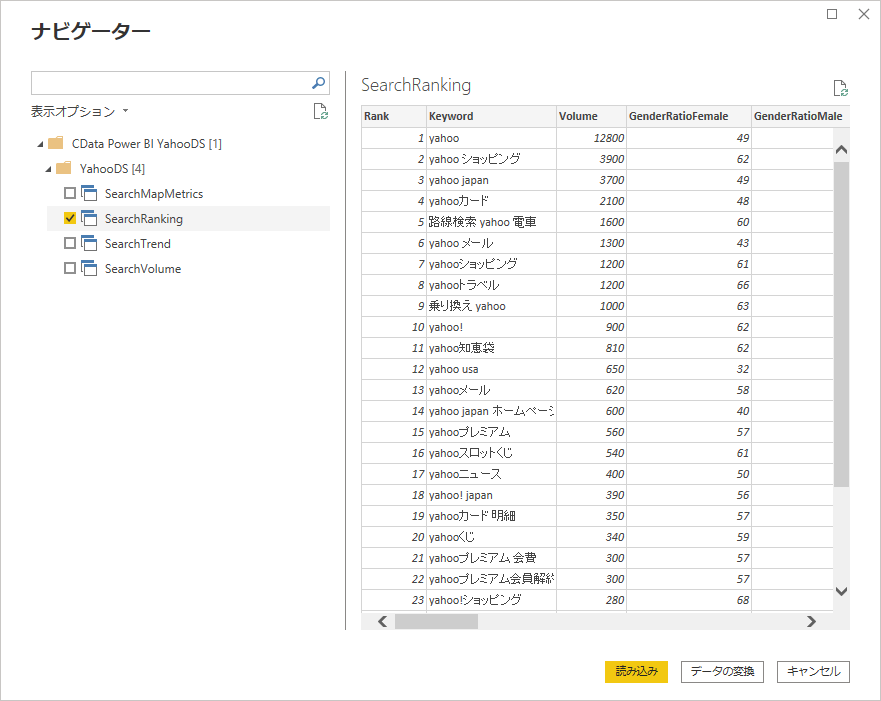Collapse the YahooDS tree node
881x701 pixels.
click(x=48, y=169)
